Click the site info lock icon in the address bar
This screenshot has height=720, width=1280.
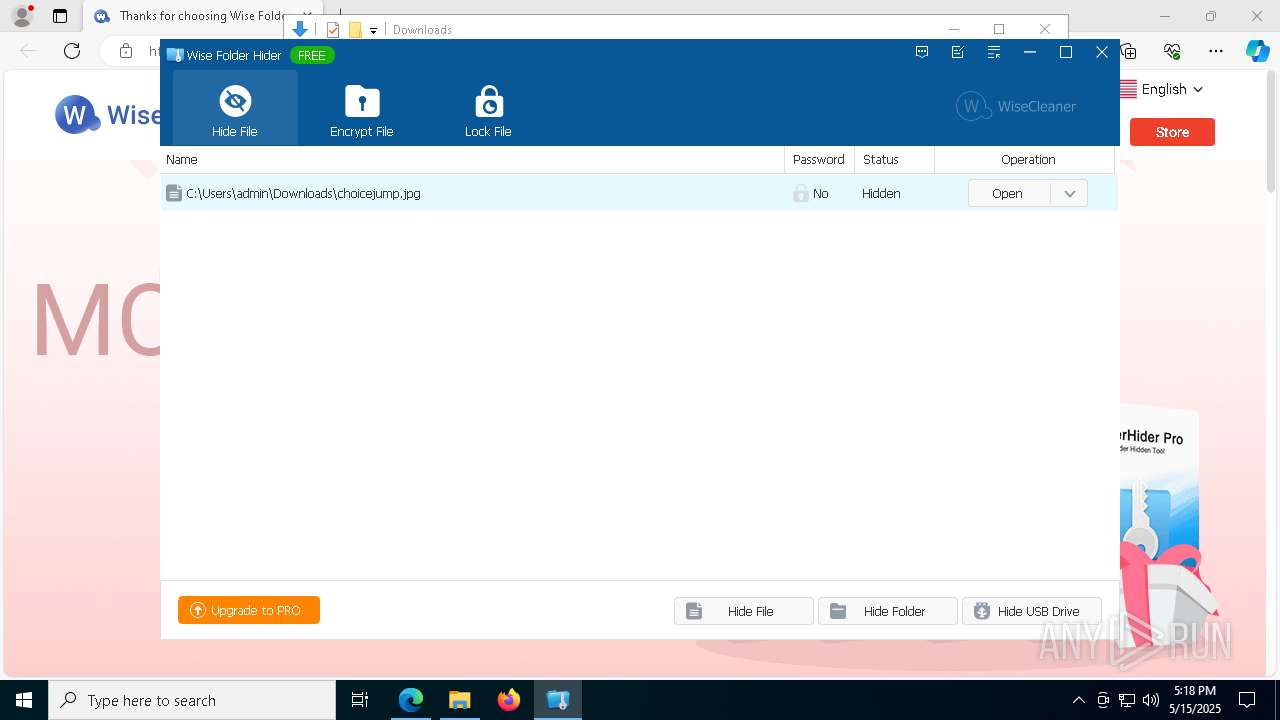(x=126, y=51)
